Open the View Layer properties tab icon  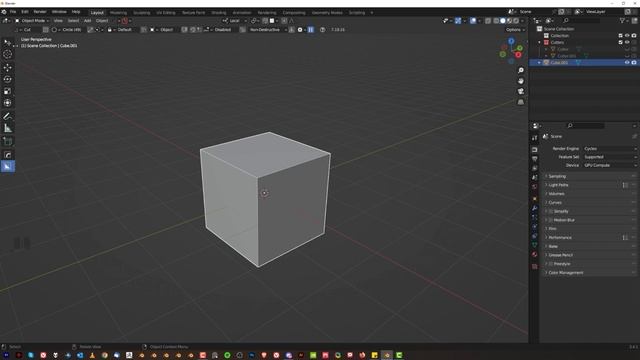coord(535,168)
